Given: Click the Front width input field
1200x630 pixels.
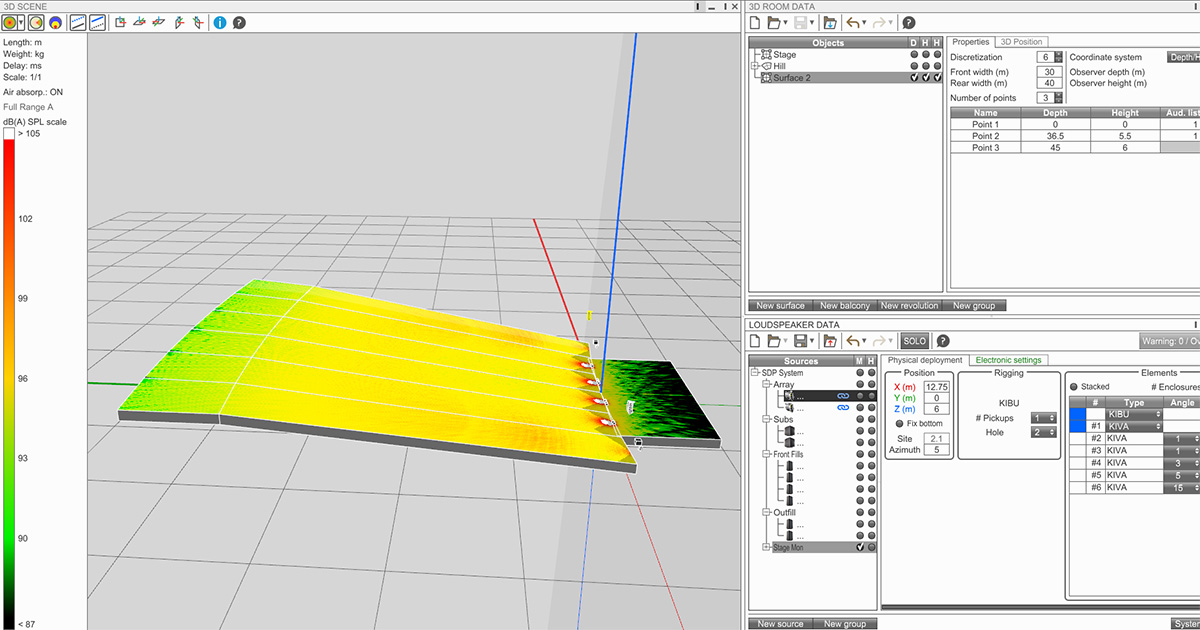Looking at the screenshot, I should pos(1050,72).
